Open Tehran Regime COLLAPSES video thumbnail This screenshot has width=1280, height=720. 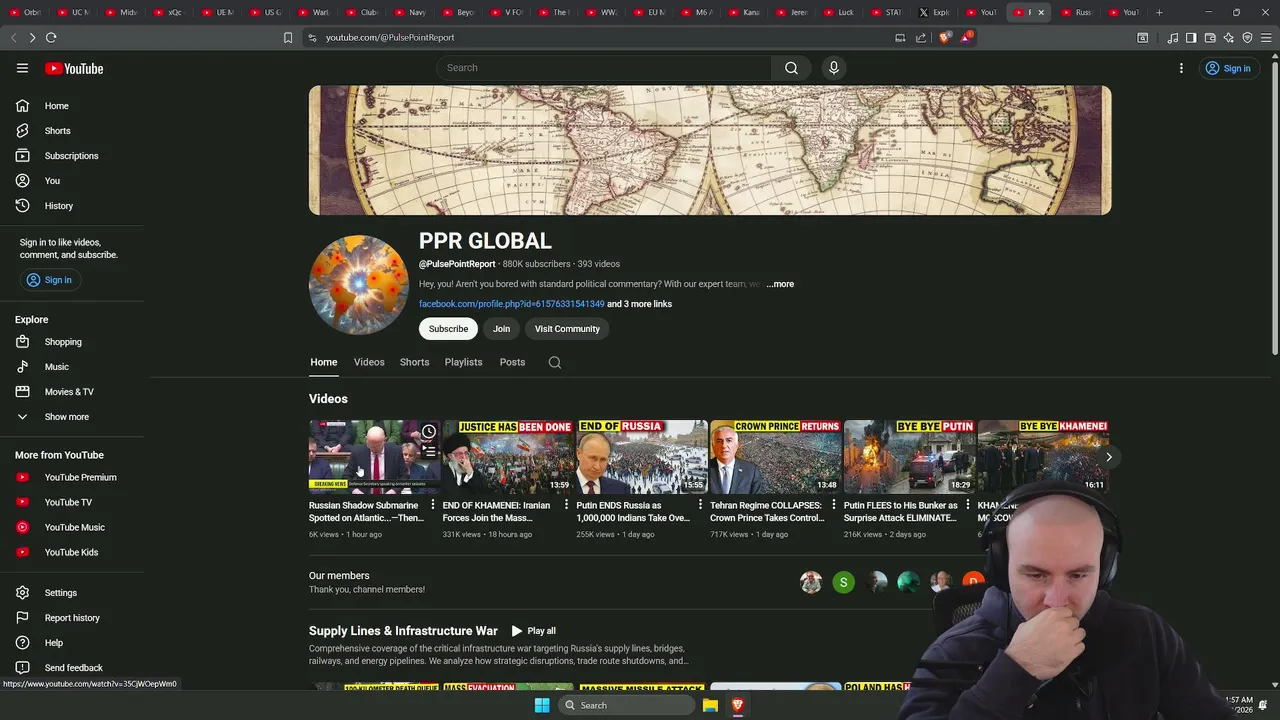(776, 457)
